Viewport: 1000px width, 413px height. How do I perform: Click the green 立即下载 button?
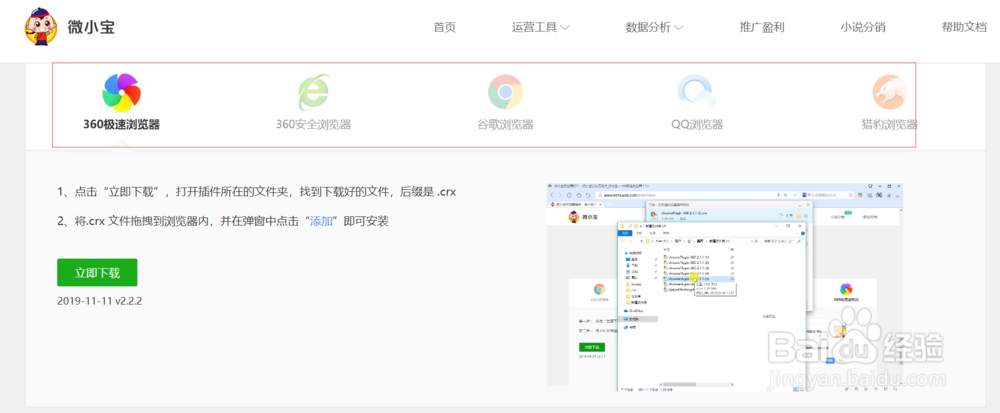tap(97, 273)
